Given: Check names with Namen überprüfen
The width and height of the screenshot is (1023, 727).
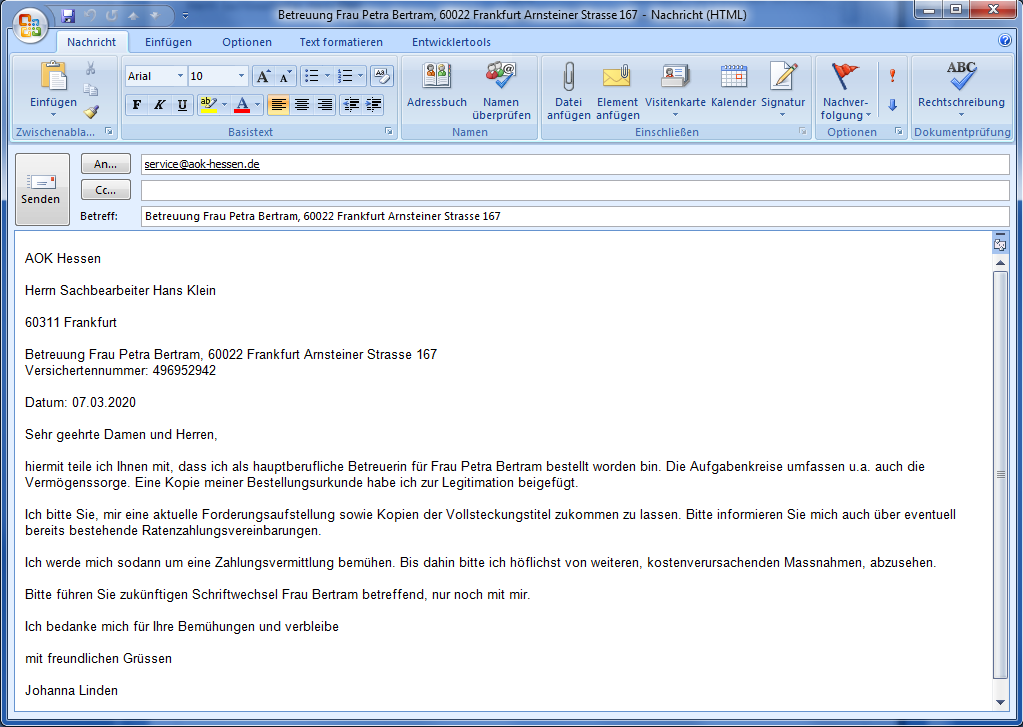Looking at the screenshot, I should (501, 91).
